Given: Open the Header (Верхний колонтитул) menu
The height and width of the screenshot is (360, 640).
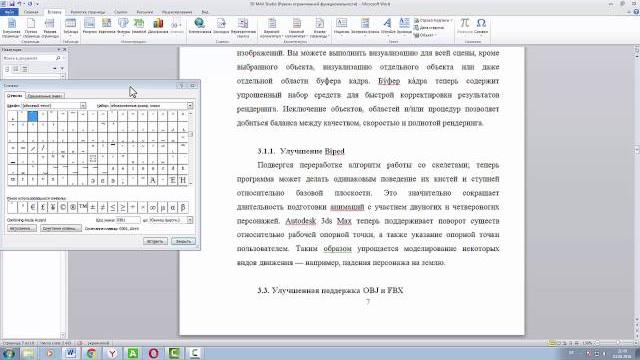Looking at the screenshot, I should coord(271,28).
